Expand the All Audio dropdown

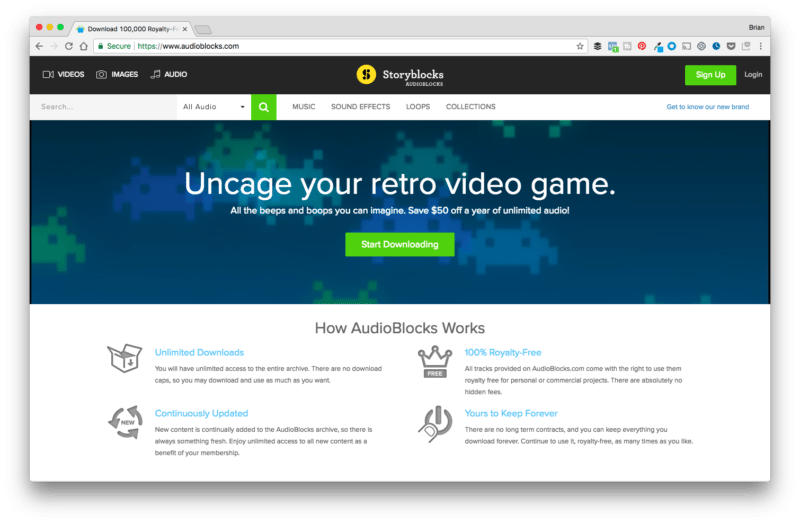(x=214, y=107)
